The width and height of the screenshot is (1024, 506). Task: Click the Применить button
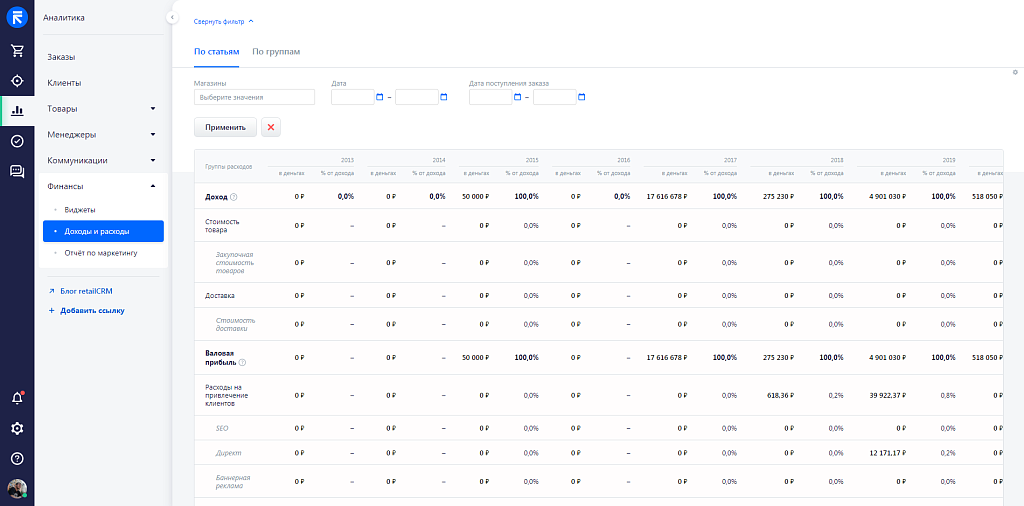click(x=225, y=127)
